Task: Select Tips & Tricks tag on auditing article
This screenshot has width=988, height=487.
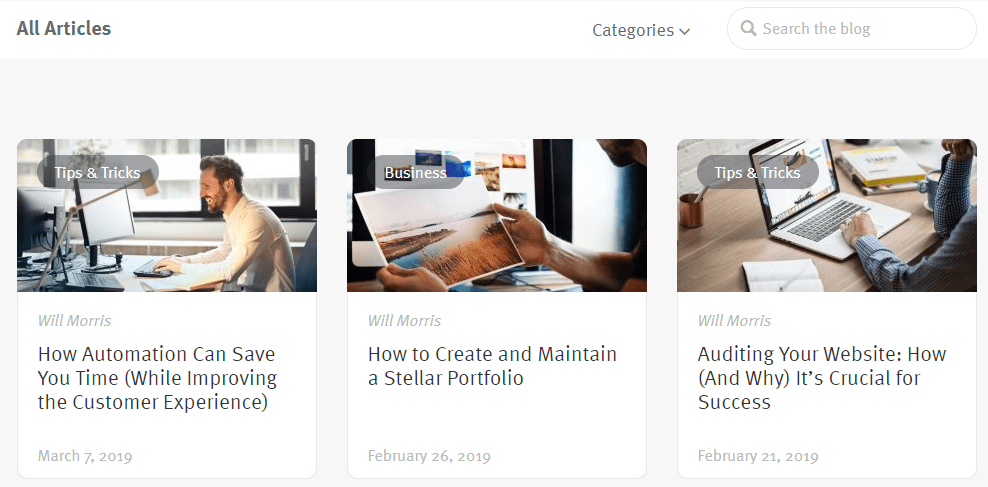Action: tap(757, 173)
